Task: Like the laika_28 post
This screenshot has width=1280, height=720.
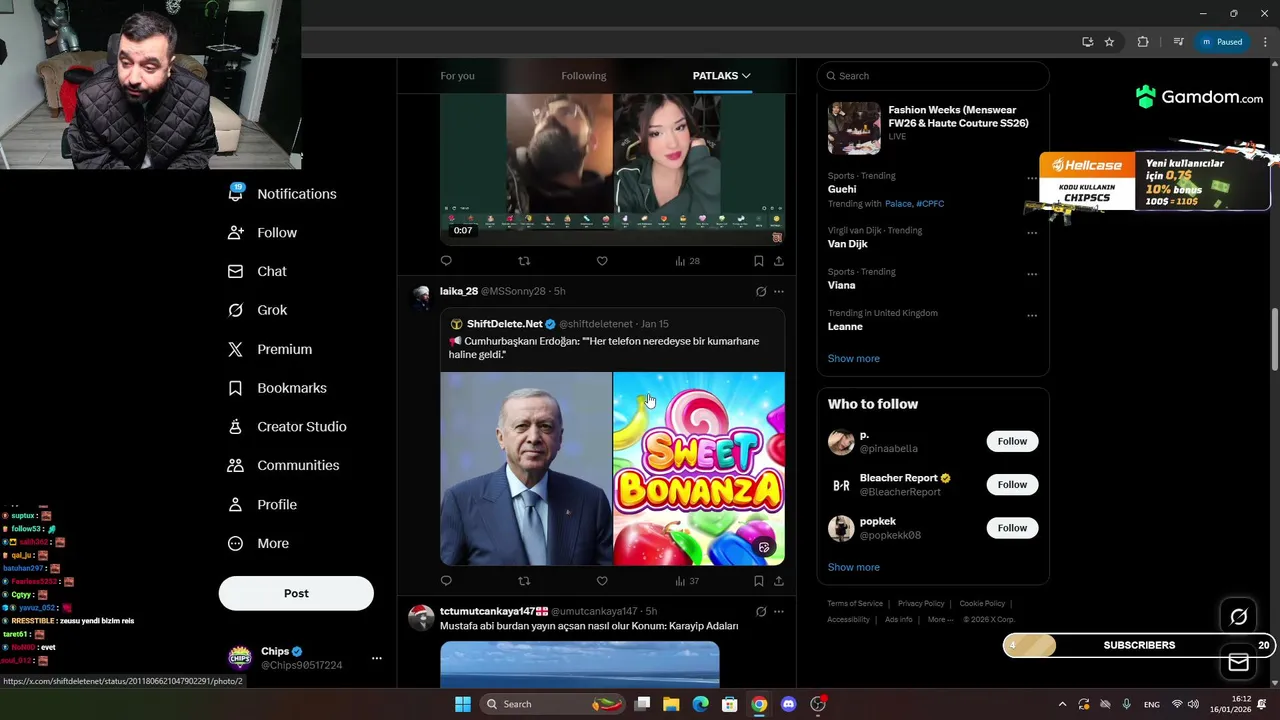Action: [602, 580]
